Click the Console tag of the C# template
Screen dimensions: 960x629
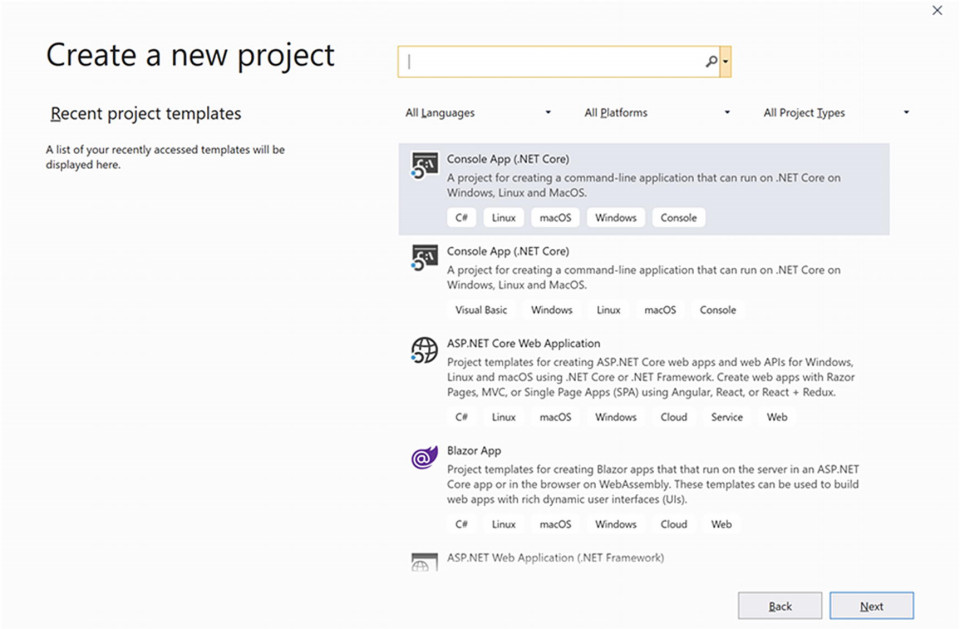coord(678,217)
